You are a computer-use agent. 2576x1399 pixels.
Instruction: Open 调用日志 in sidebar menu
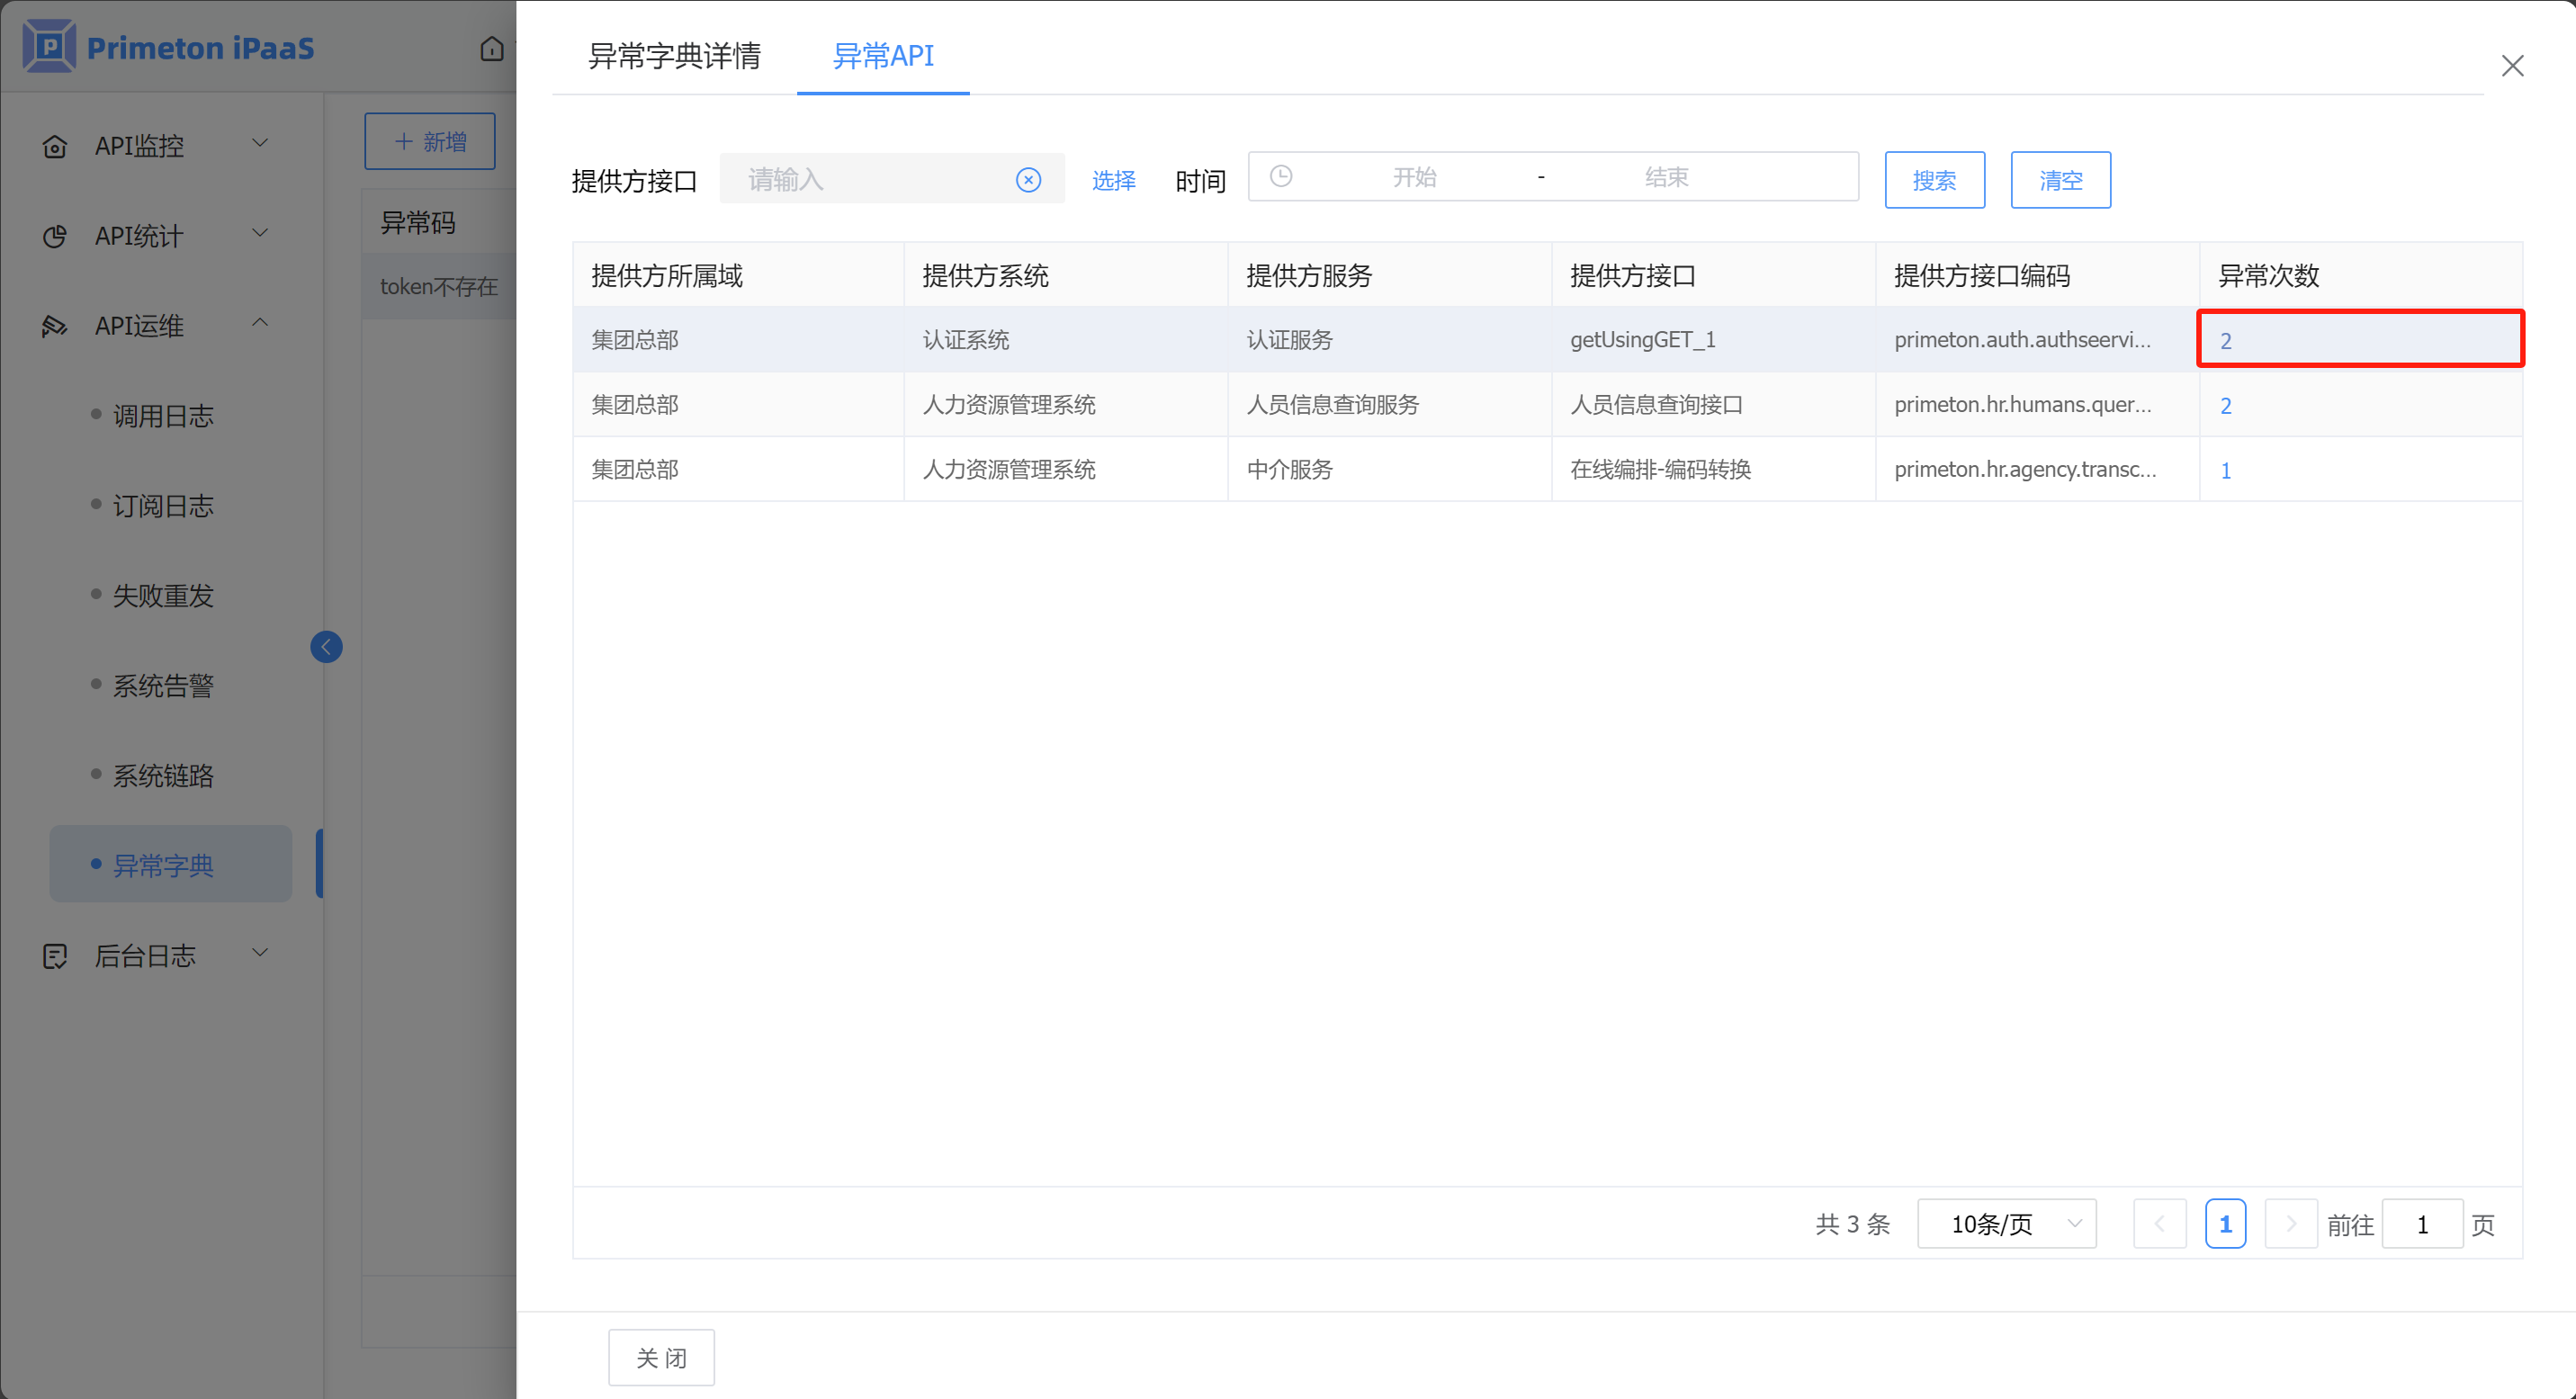point(163,416)
